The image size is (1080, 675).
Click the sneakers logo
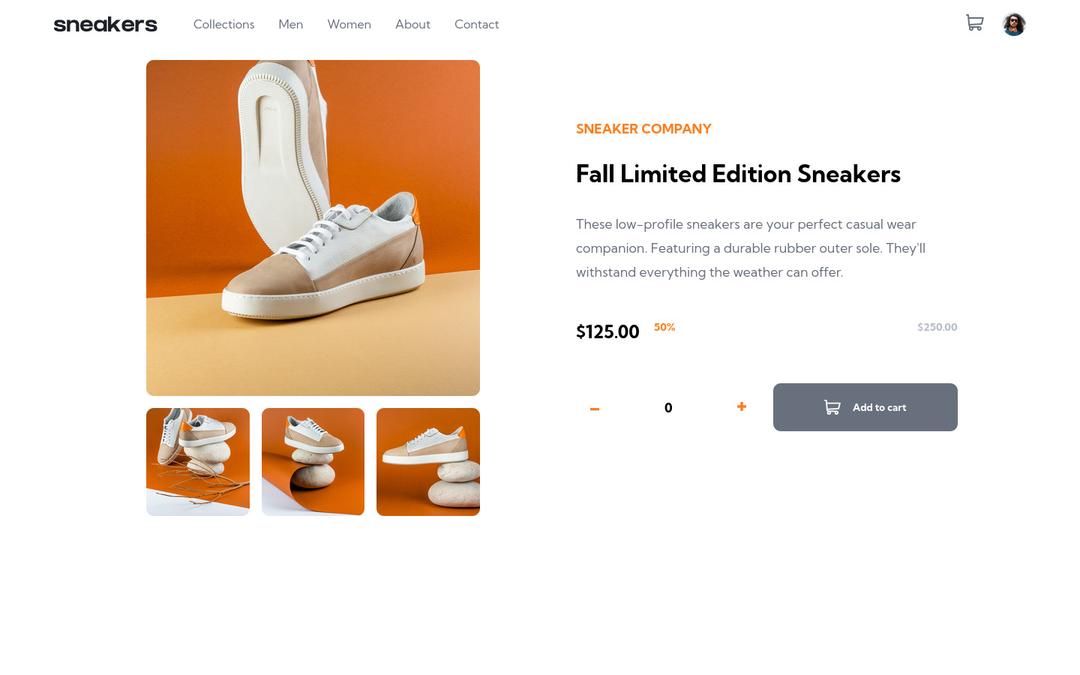(105, 25)
